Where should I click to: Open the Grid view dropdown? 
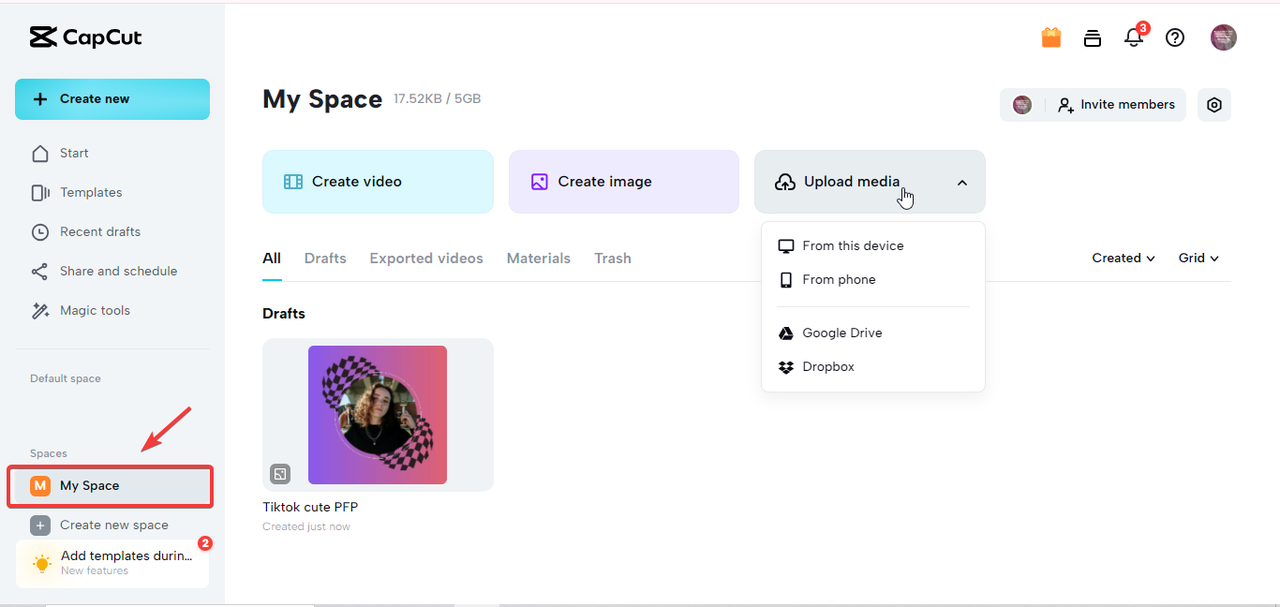(1199, 258)
